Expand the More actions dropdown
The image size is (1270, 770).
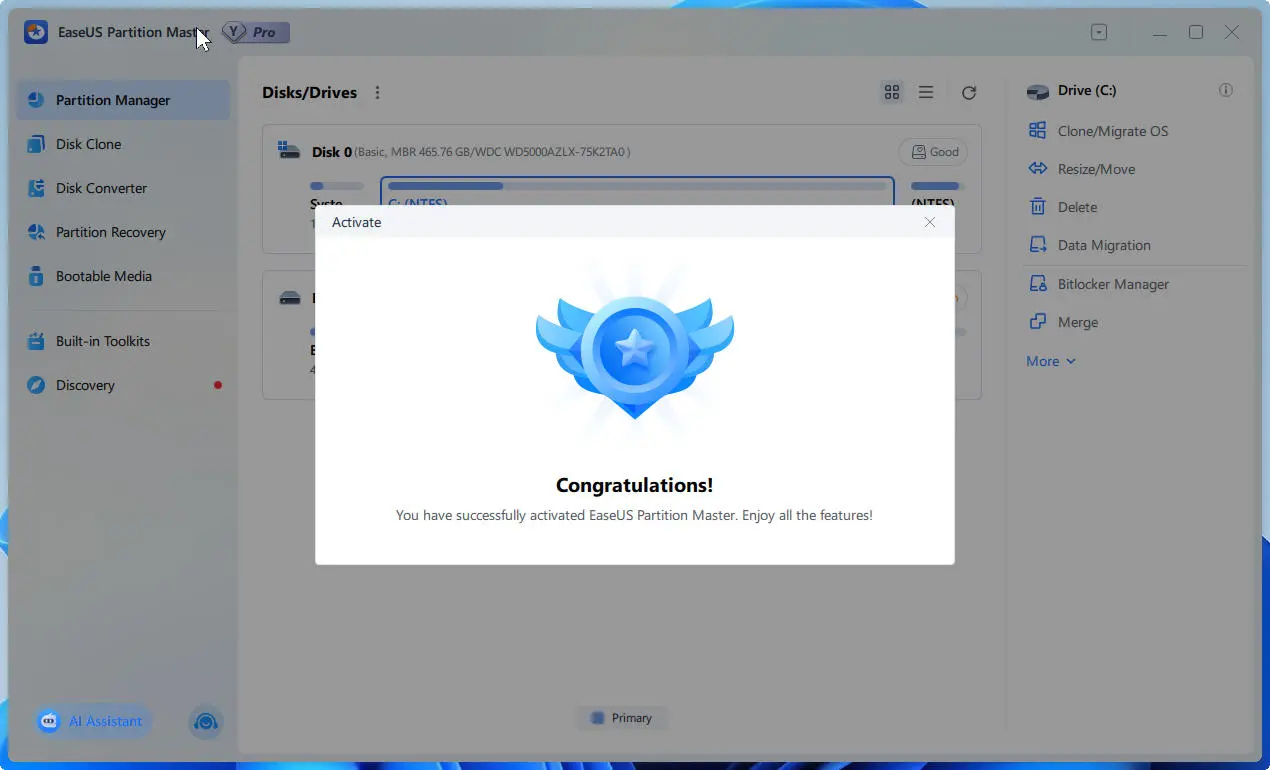point(1051,361)
